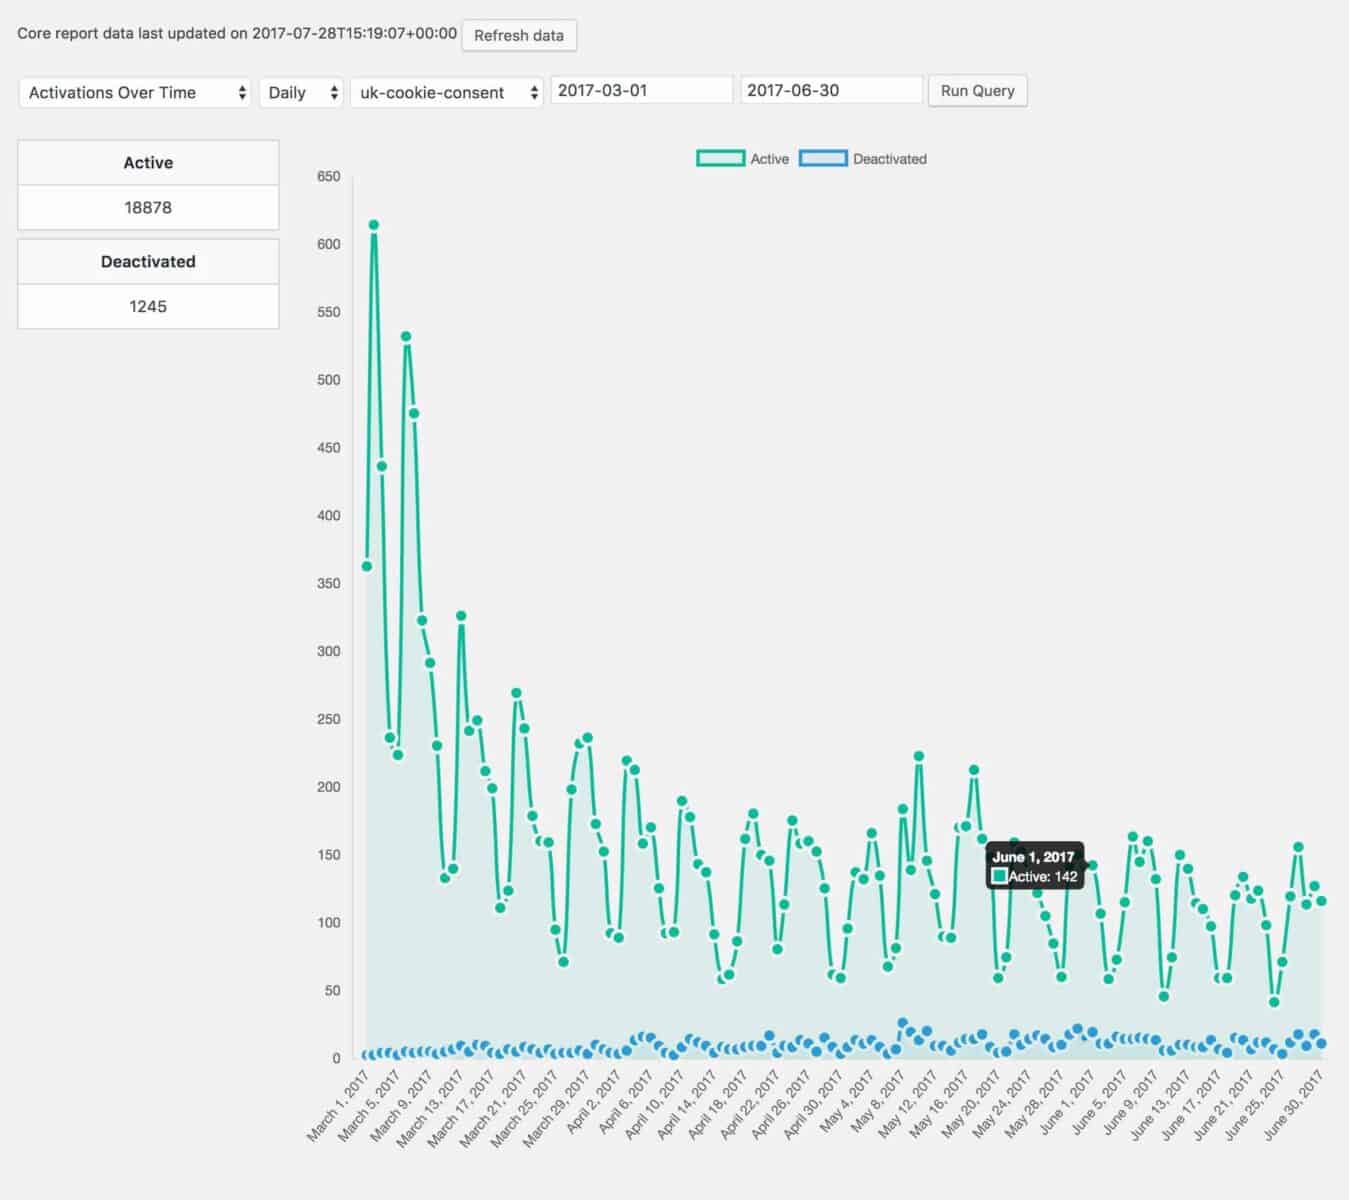
Task: Select the Active count box showing 18878
Action: 147,207
